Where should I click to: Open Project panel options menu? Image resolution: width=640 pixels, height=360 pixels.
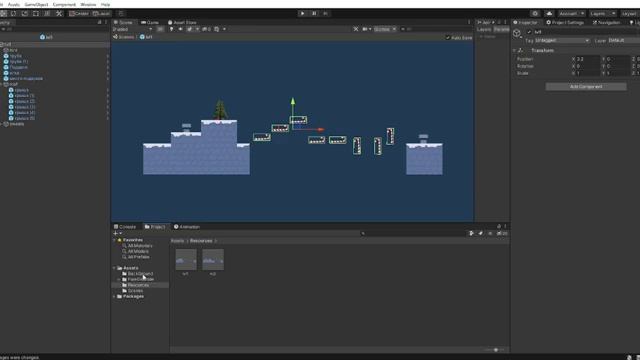click(505, 226)
